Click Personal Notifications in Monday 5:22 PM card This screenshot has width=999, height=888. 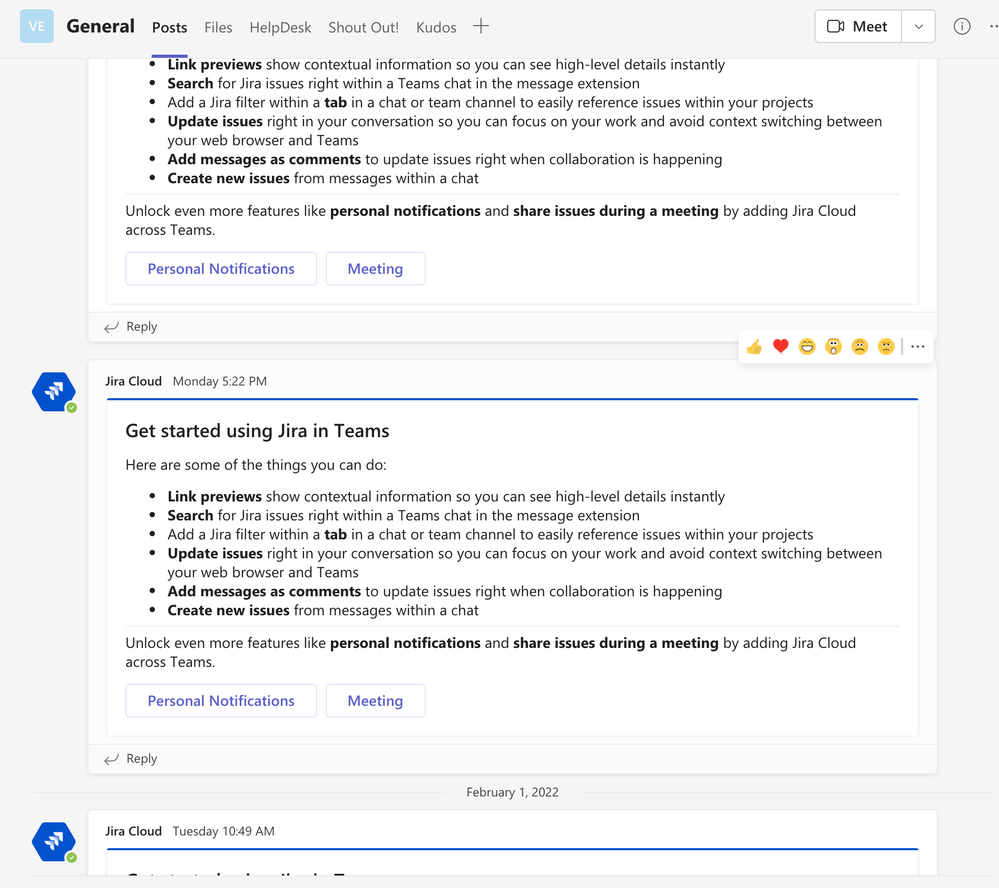(221, 701)
